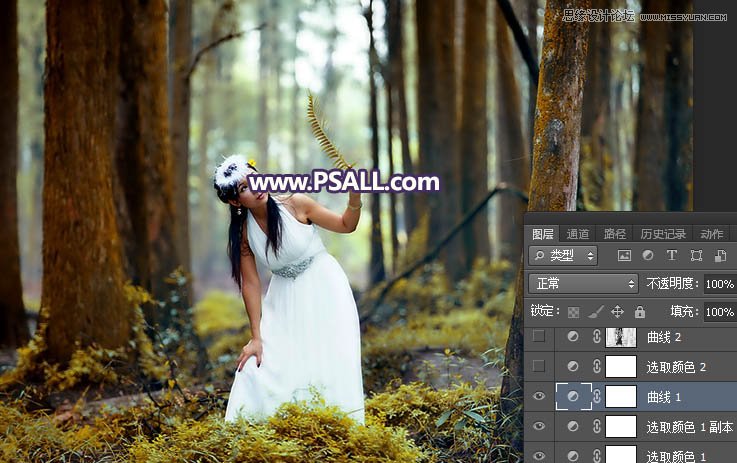Click mask link icon of 选取颜色 1 副本
The width and height of the screenshot is (737, 463).
tap(596, 426)
